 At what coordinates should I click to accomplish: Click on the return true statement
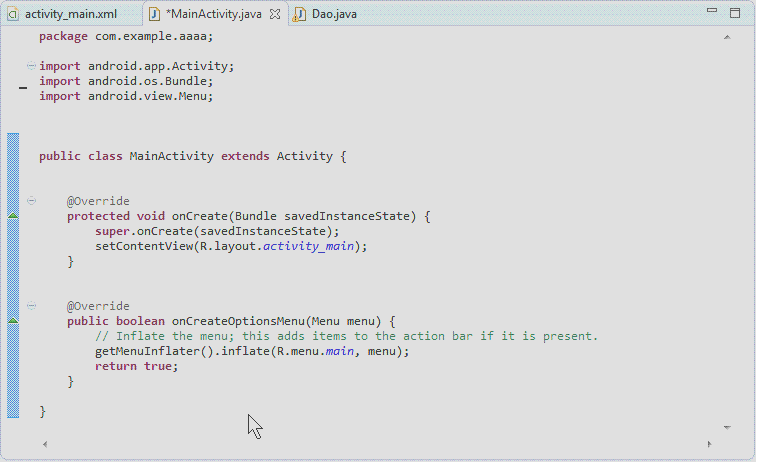[x=137, y=366]
